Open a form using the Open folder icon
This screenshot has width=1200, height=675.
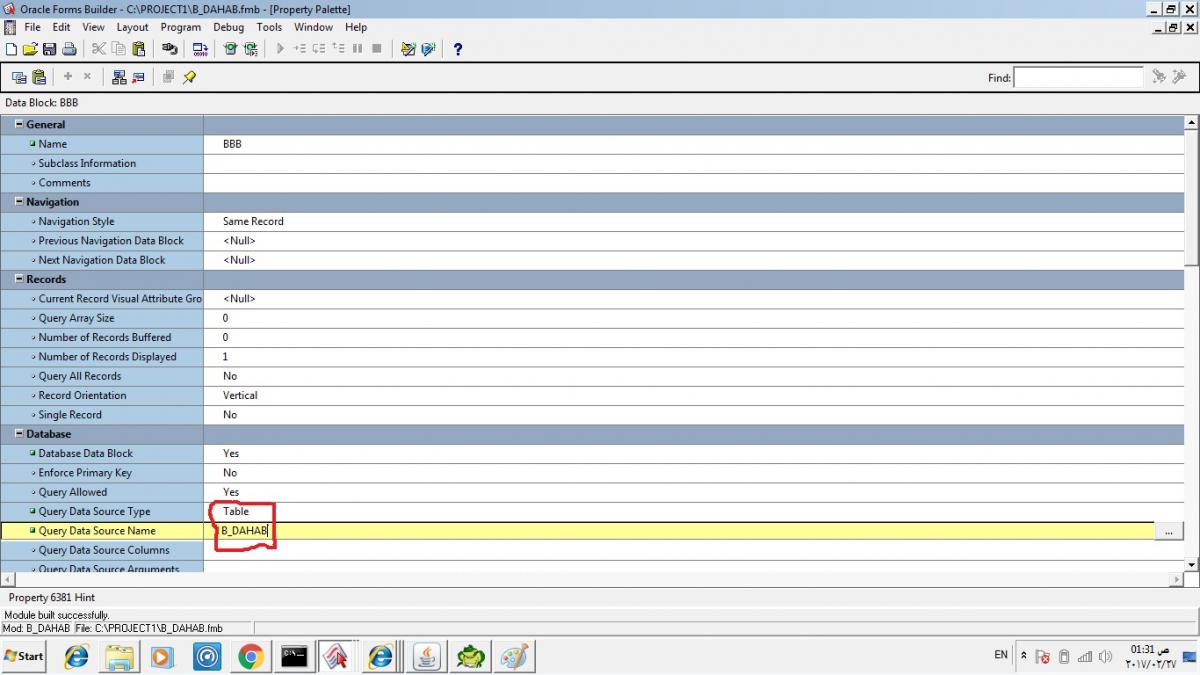click(x=30, y=48)
